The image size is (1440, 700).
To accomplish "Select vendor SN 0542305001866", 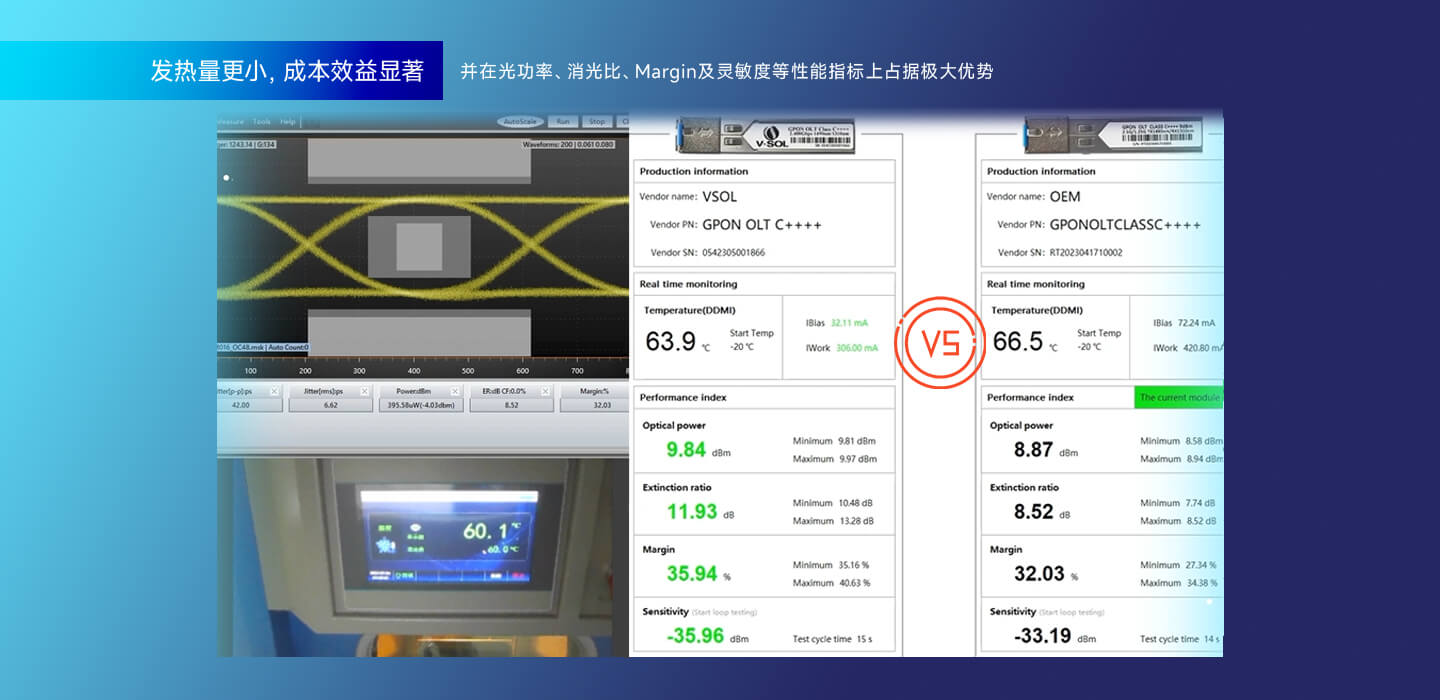I will click(x=733, y=252).
